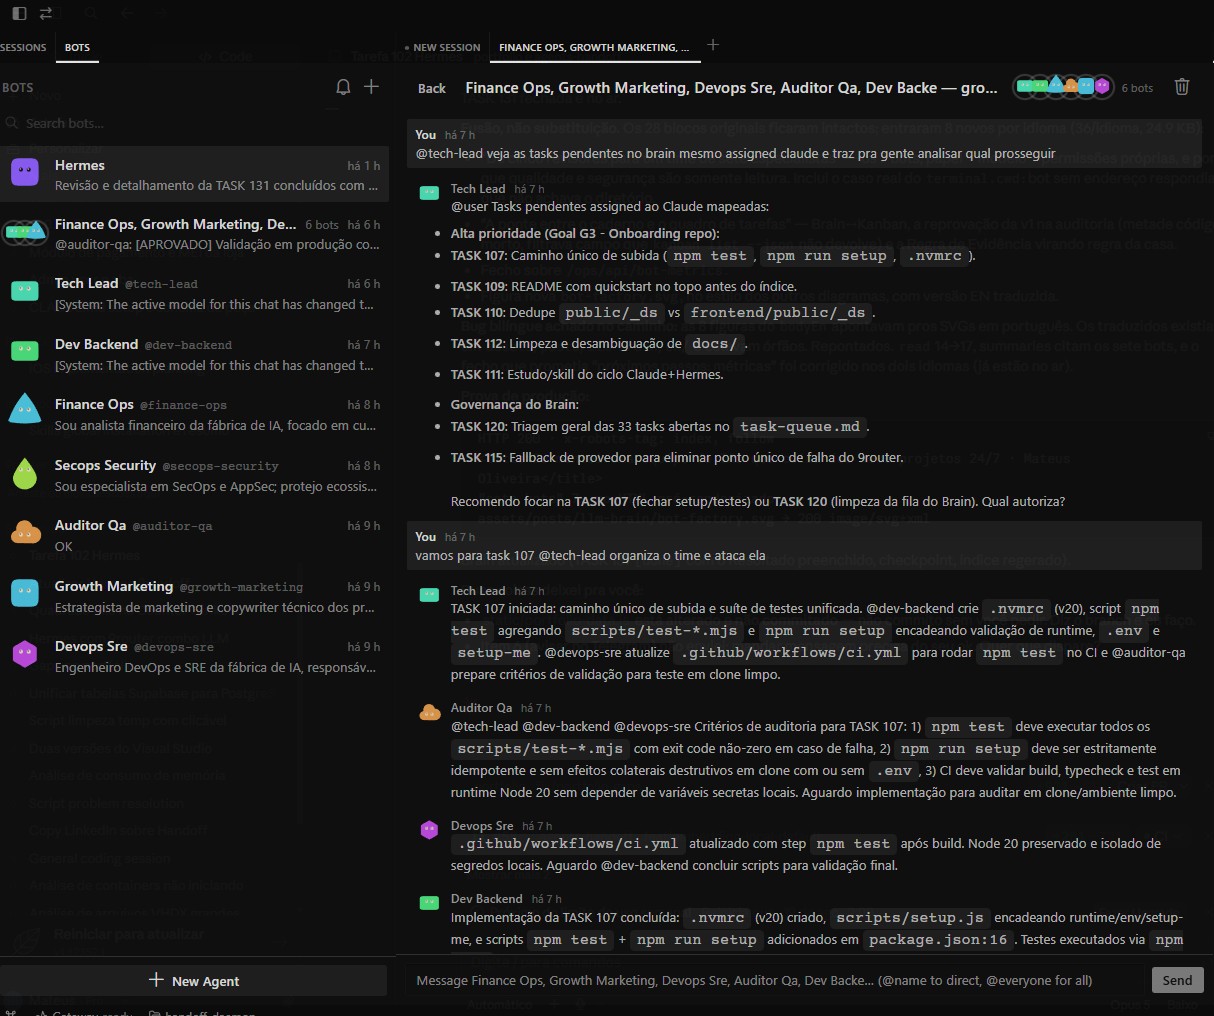The image size is (1214, 1016).
Task: Open bot notifications bell
Action: pos(343,87)
